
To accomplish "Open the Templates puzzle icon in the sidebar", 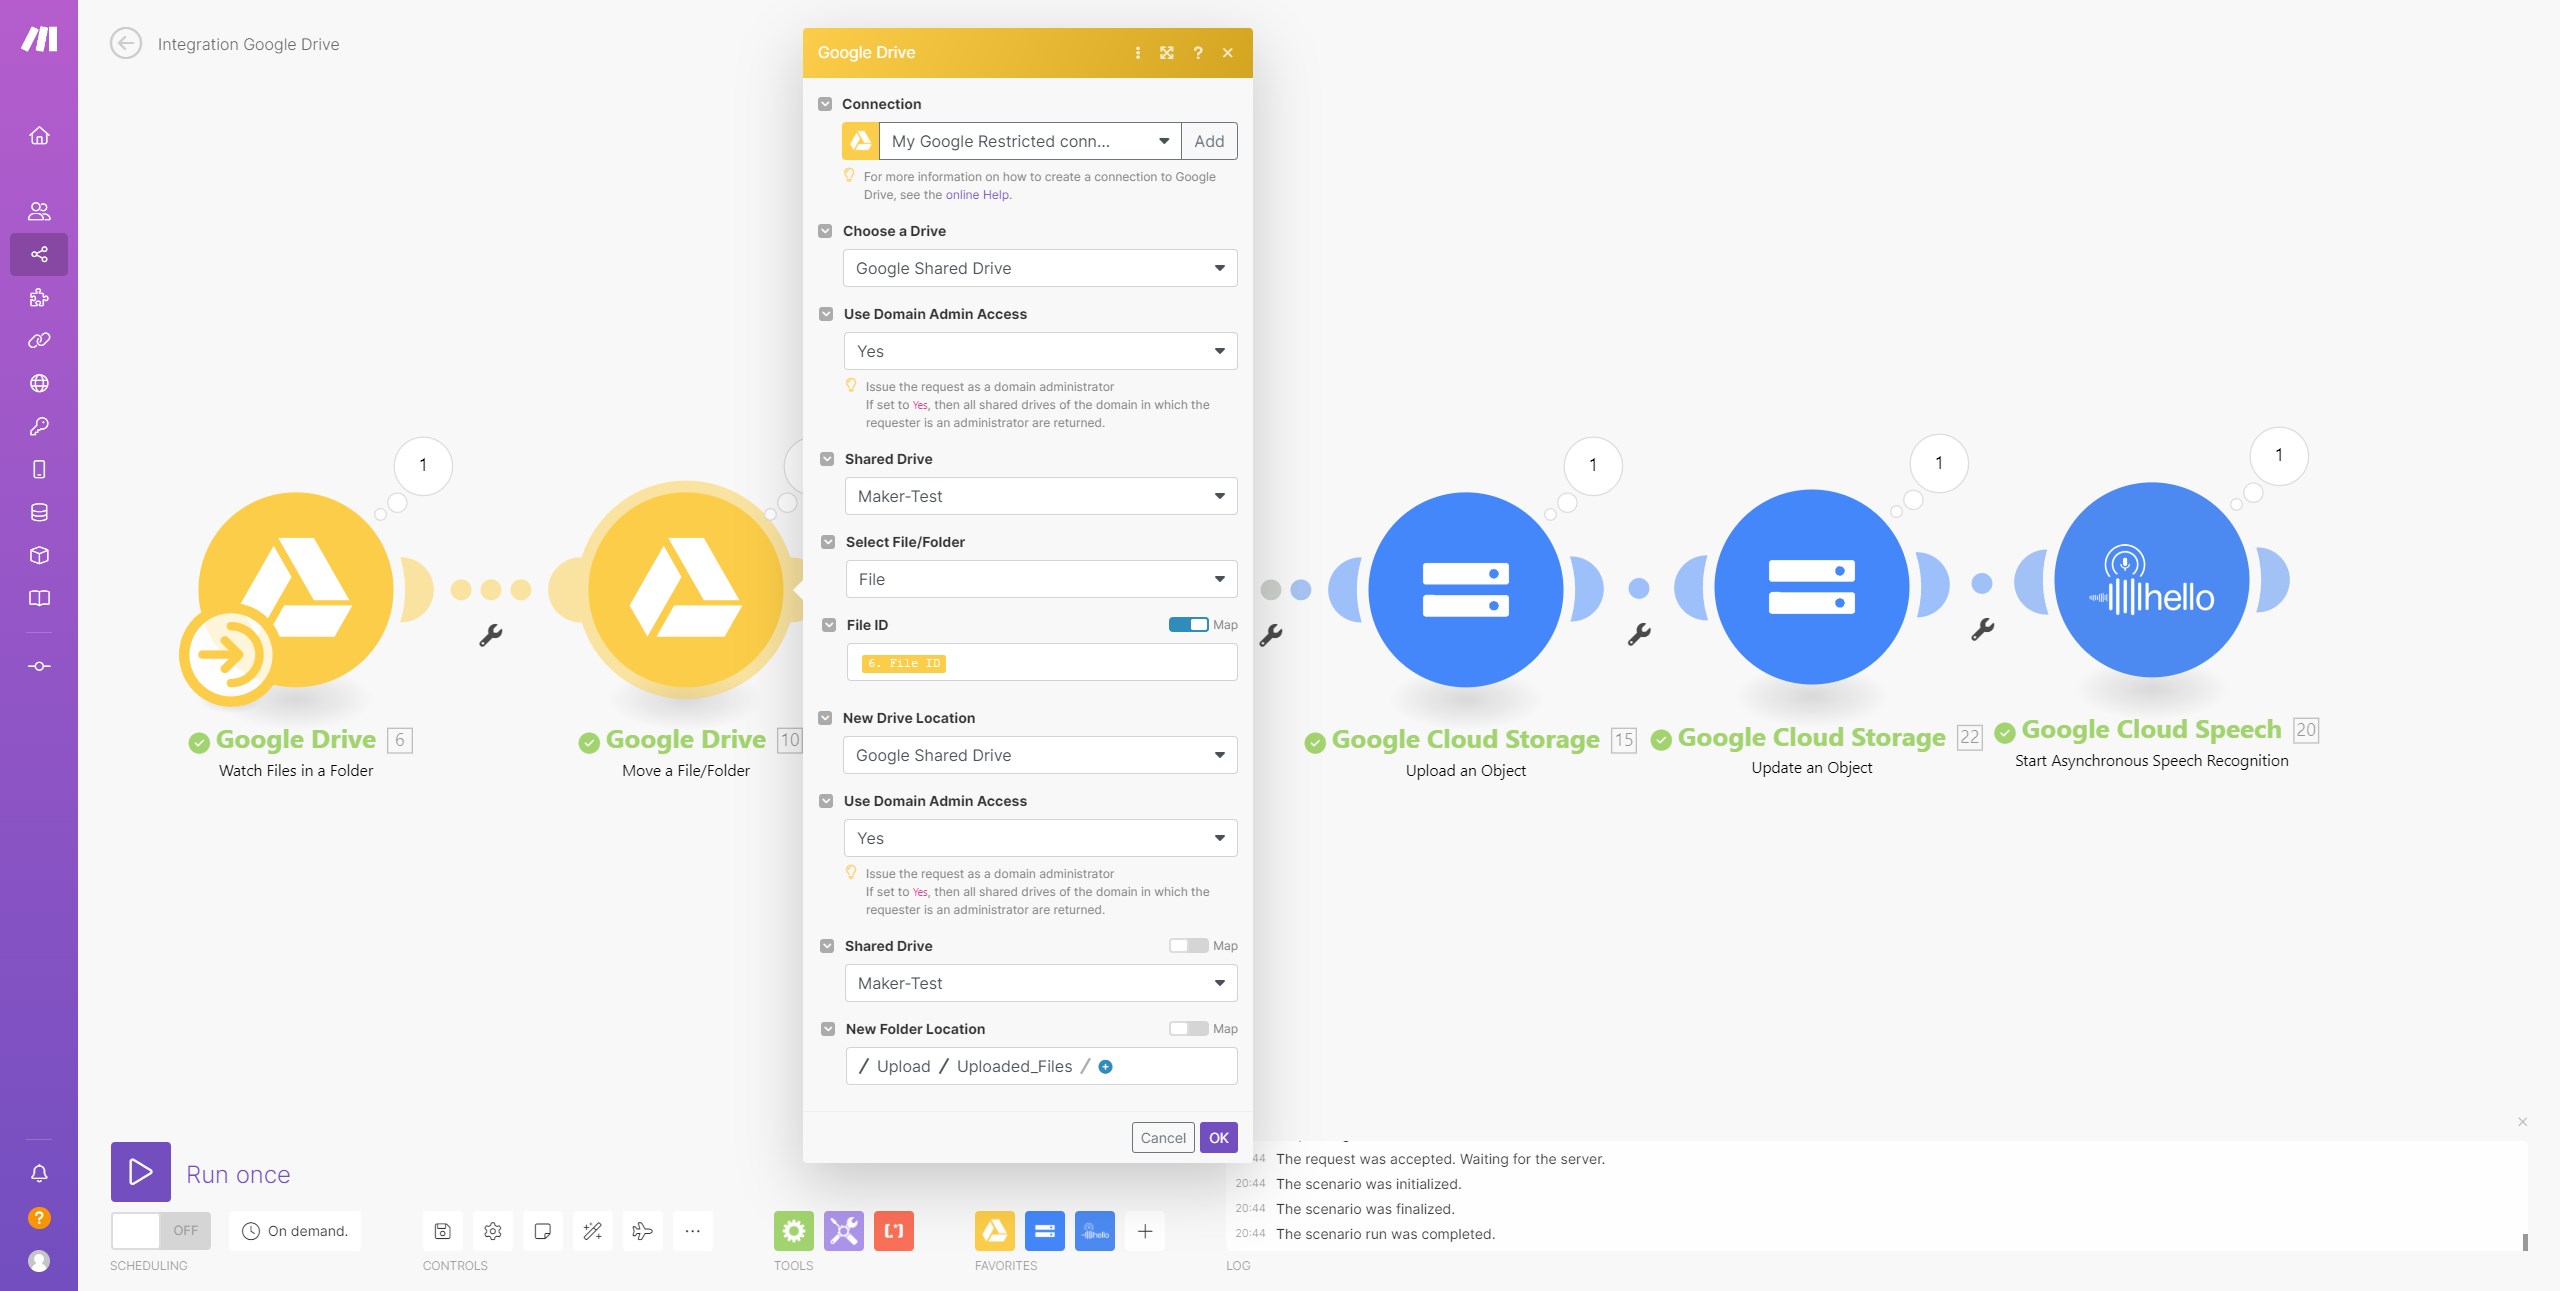I will coord(39,297).
